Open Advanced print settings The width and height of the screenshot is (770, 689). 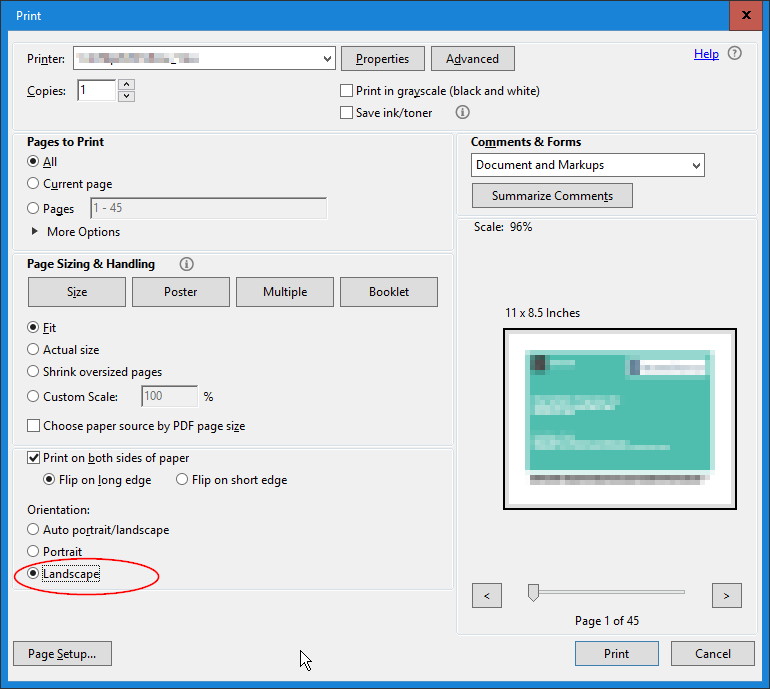point(472,58)
